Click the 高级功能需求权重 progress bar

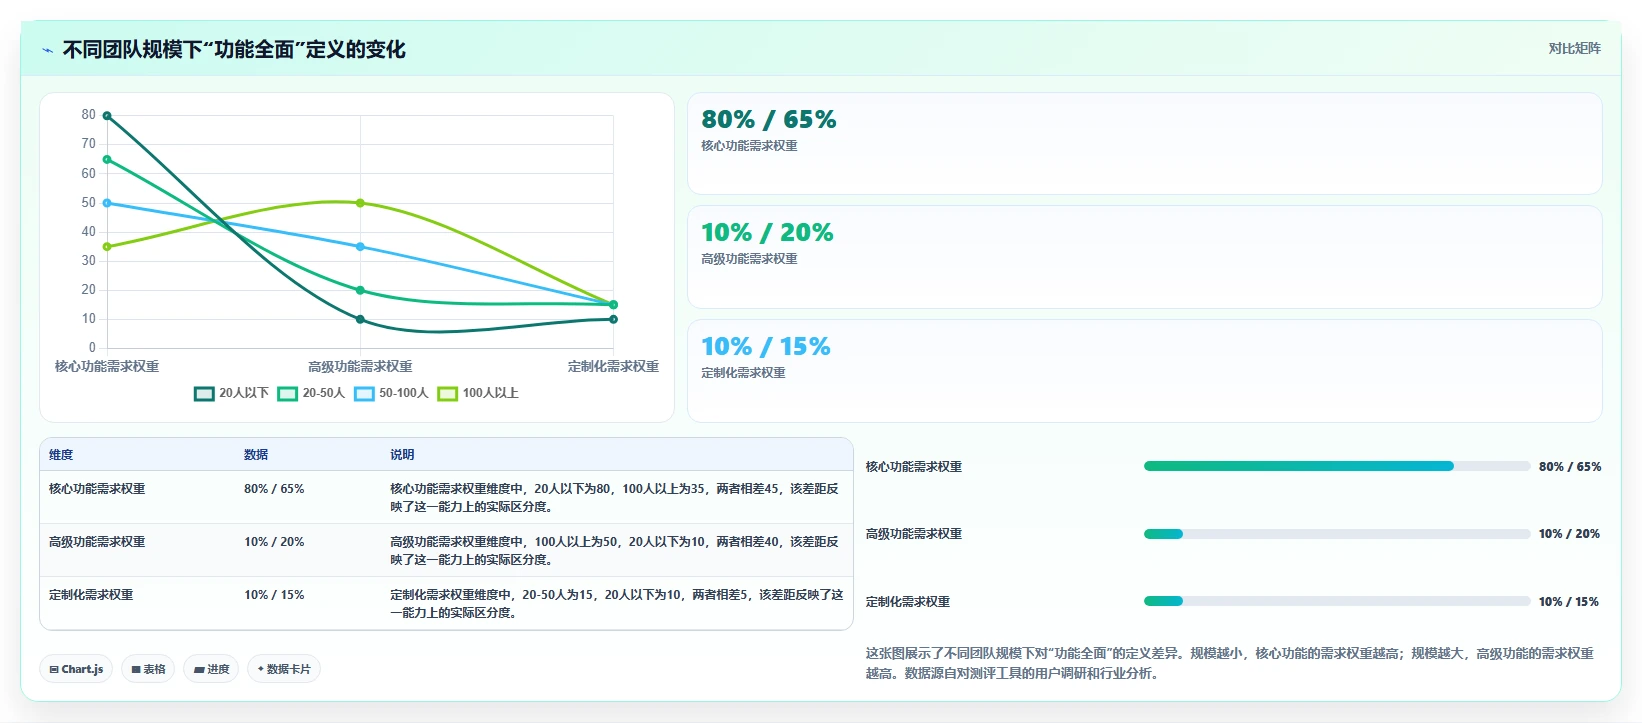coord(1337,534)
